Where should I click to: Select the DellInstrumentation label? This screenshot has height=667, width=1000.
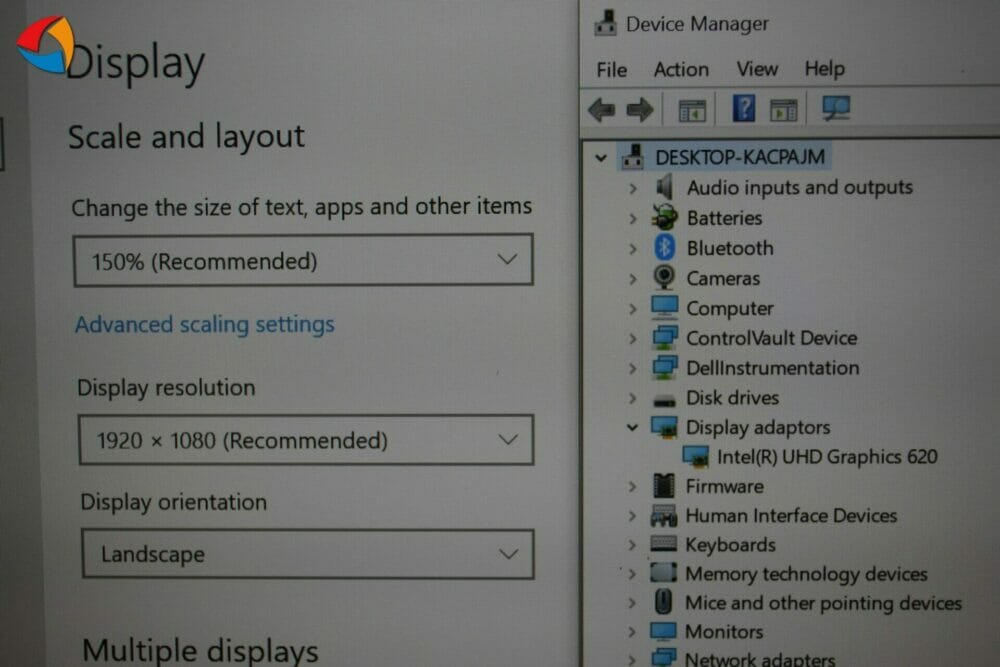coord(772,367)
